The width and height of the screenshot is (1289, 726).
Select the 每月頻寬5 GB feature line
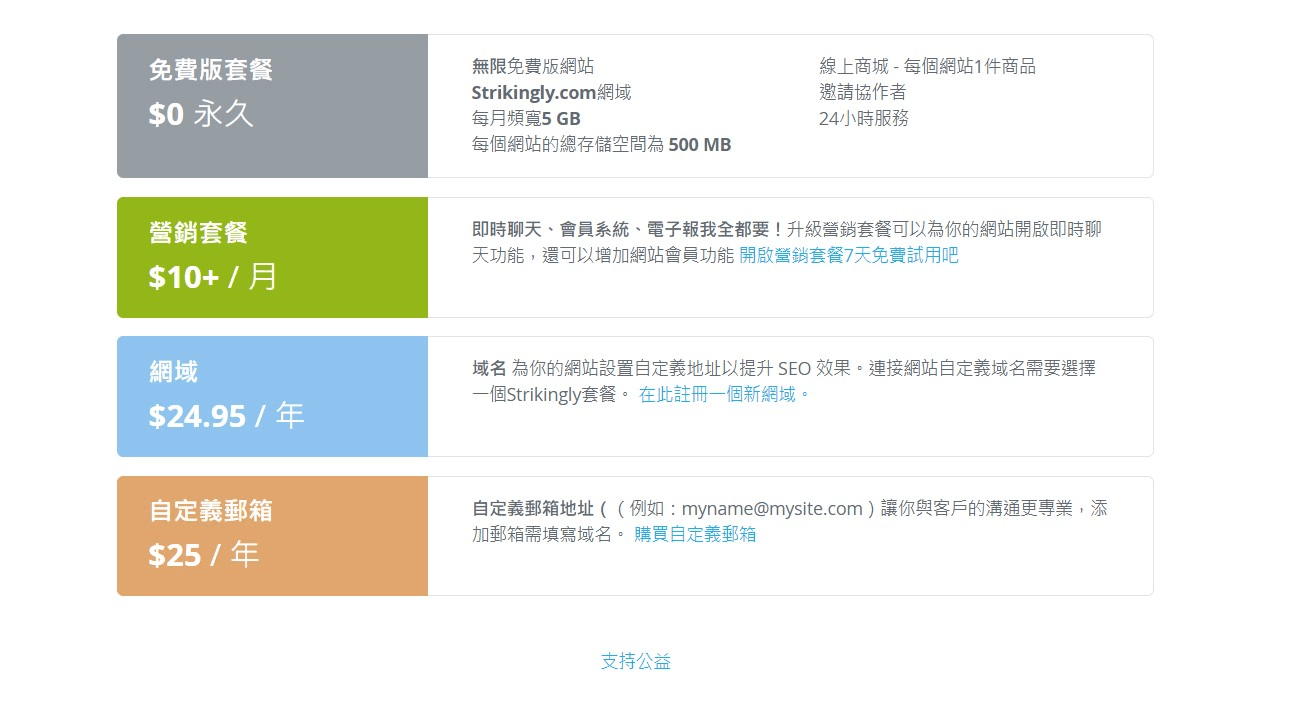point(526,118)
